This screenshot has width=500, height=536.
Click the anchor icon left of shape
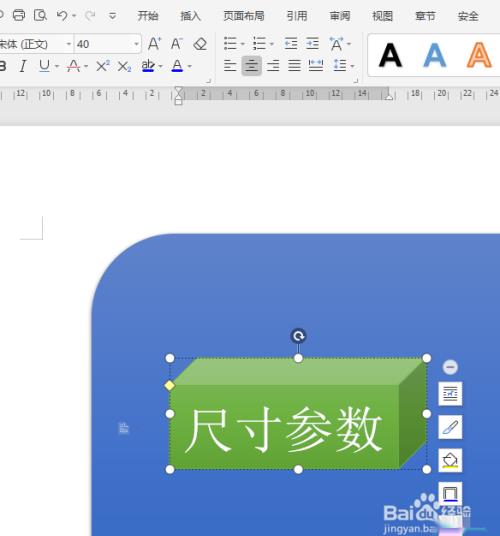(x=124, y=428)
